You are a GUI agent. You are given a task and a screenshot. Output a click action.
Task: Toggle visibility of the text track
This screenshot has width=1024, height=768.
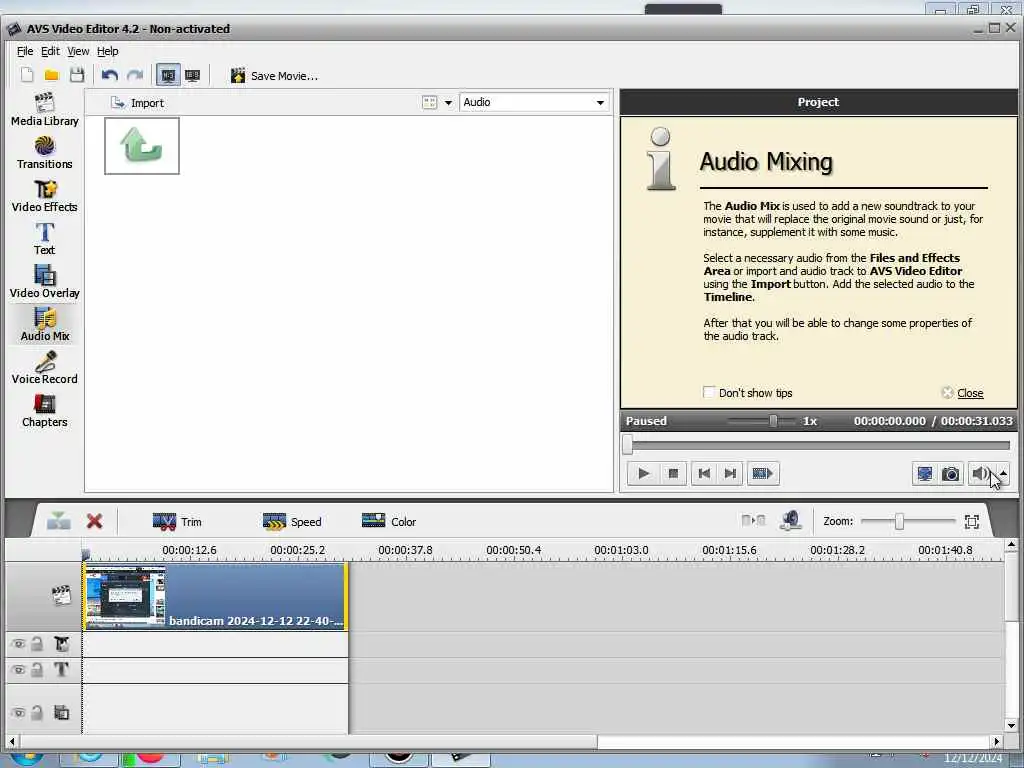(x=18, y=669)
